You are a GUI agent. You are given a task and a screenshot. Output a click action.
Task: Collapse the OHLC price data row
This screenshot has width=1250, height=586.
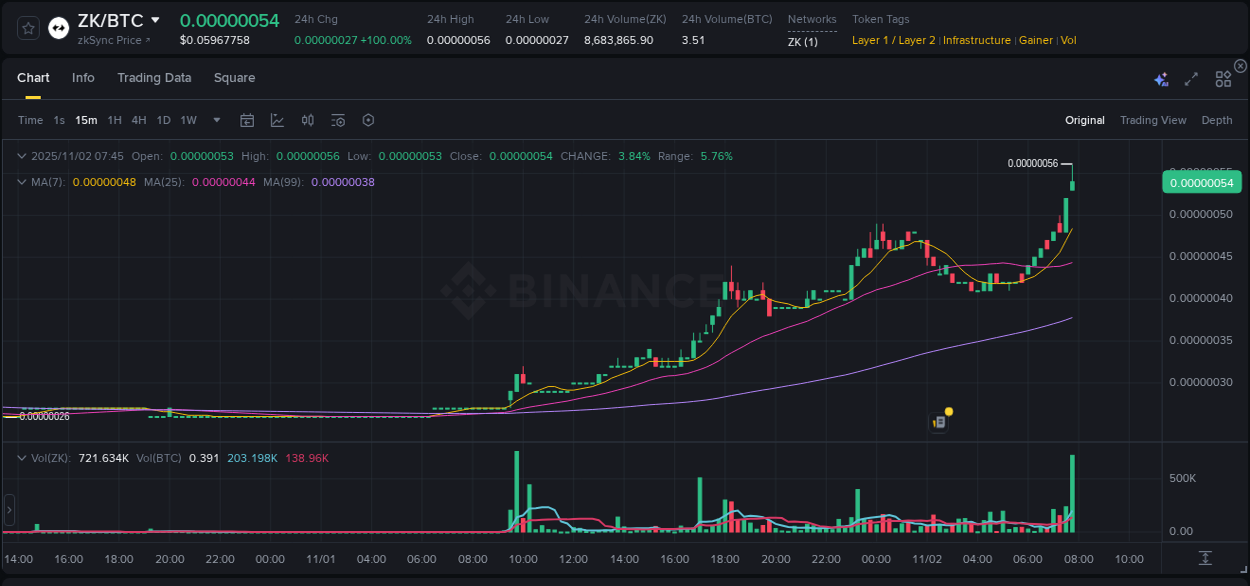22,156
